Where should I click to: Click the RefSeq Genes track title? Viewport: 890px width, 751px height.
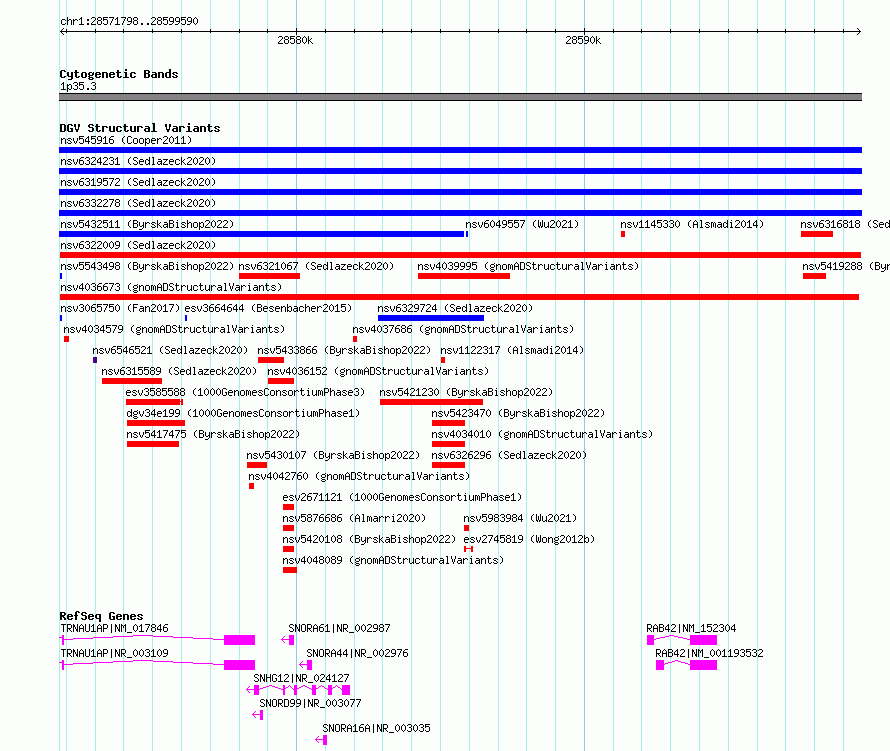(x=101, y=616)
